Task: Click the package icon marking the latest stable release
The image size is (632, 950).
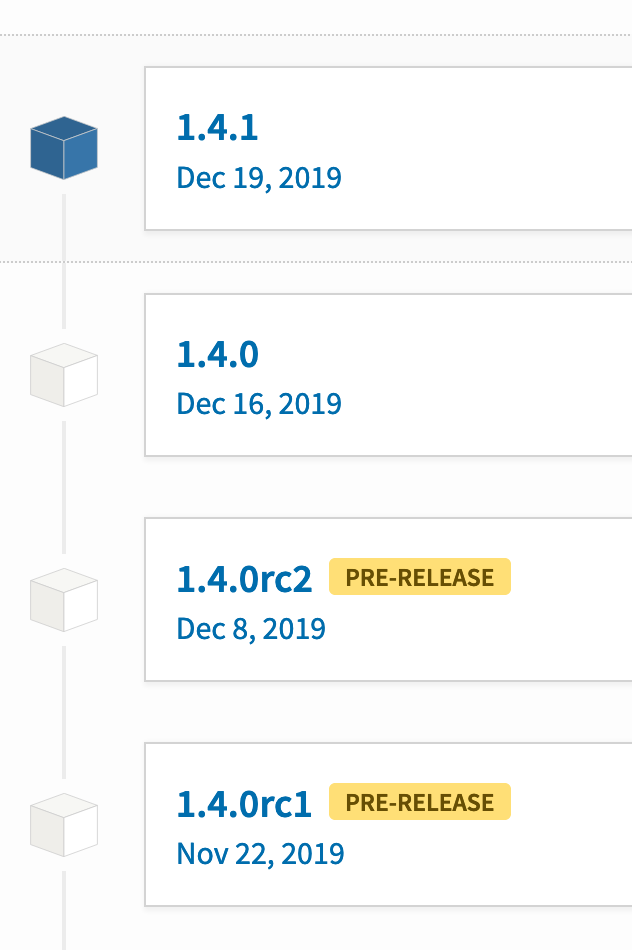Action: [63, 147]
